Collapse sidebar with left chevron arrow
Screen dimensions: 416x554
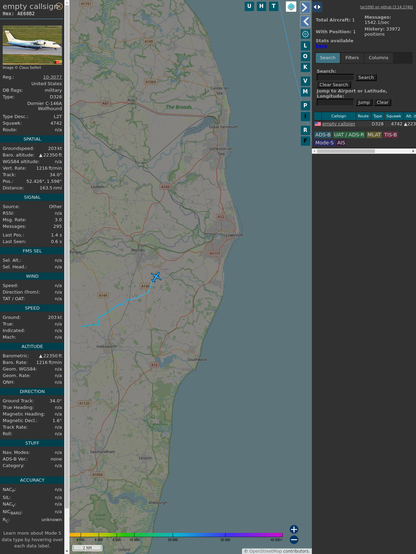tap(305, 22)
